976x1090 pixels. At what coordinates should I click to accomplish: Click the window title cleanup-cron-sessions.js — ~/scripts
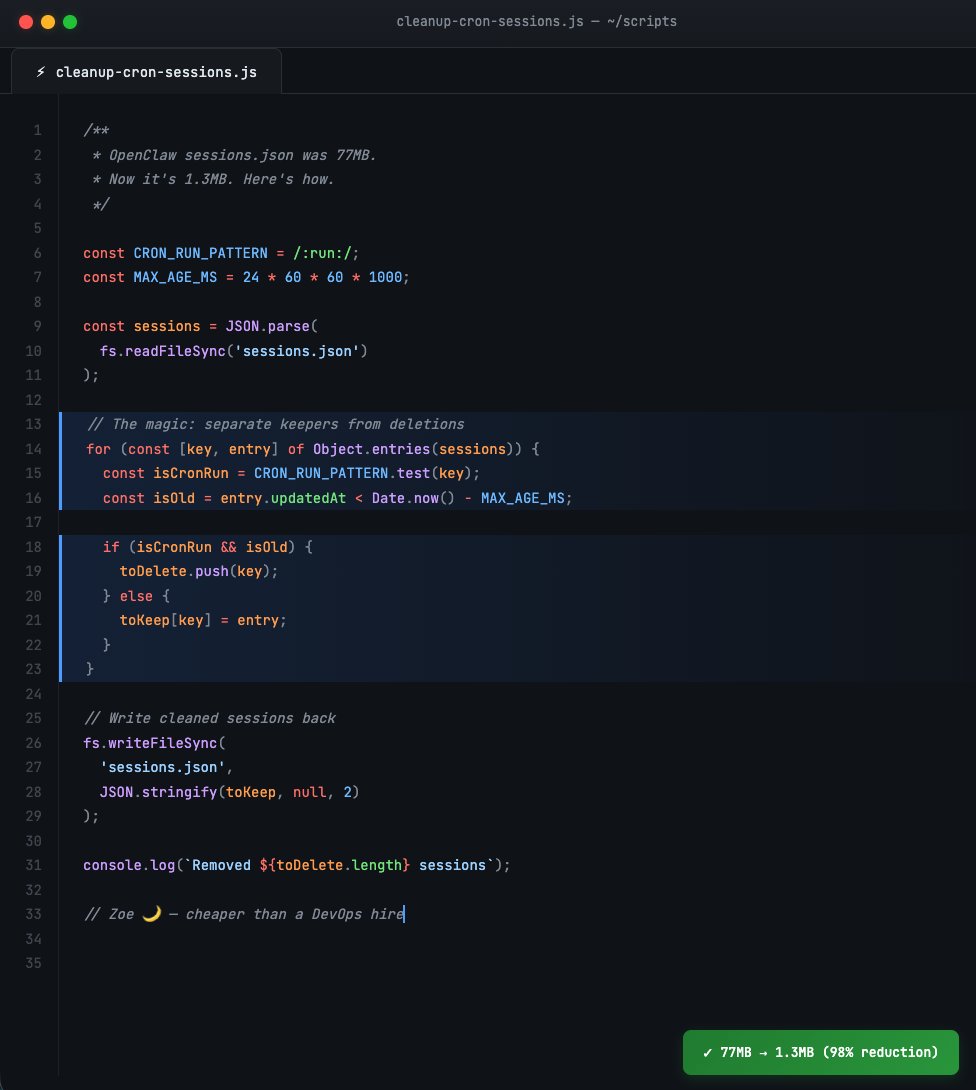(537, 22)
